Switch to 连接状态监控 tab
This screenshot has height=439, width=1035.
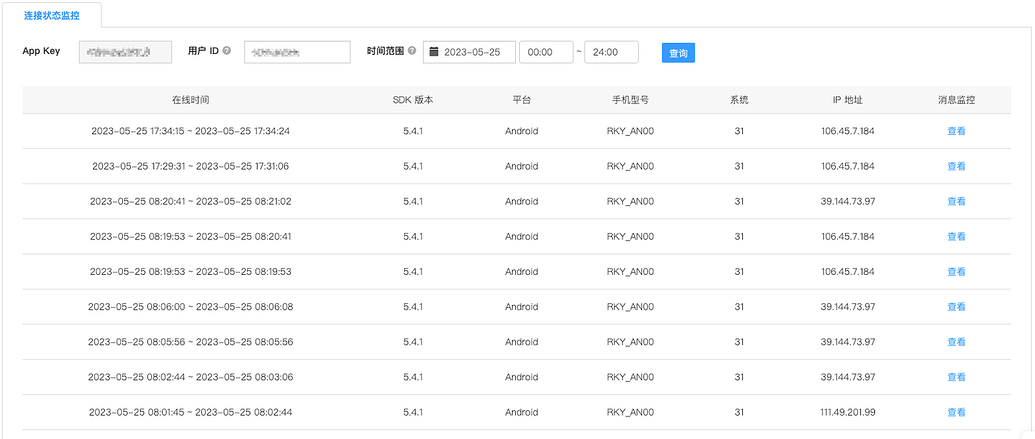[x=51, y=15]
